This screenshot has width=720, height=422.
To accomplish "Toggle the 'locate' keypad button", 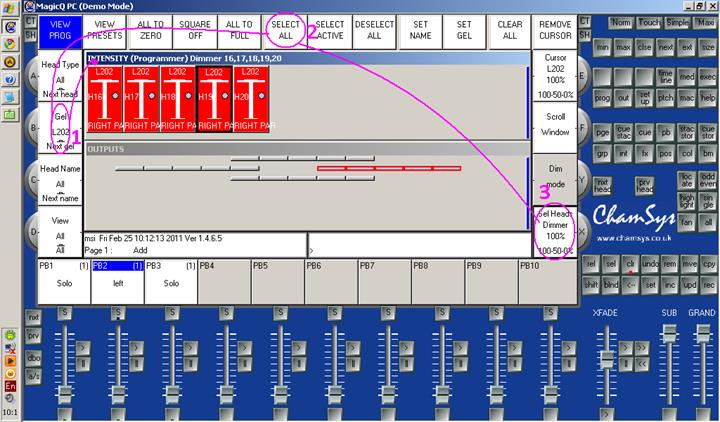I will 686,180.
